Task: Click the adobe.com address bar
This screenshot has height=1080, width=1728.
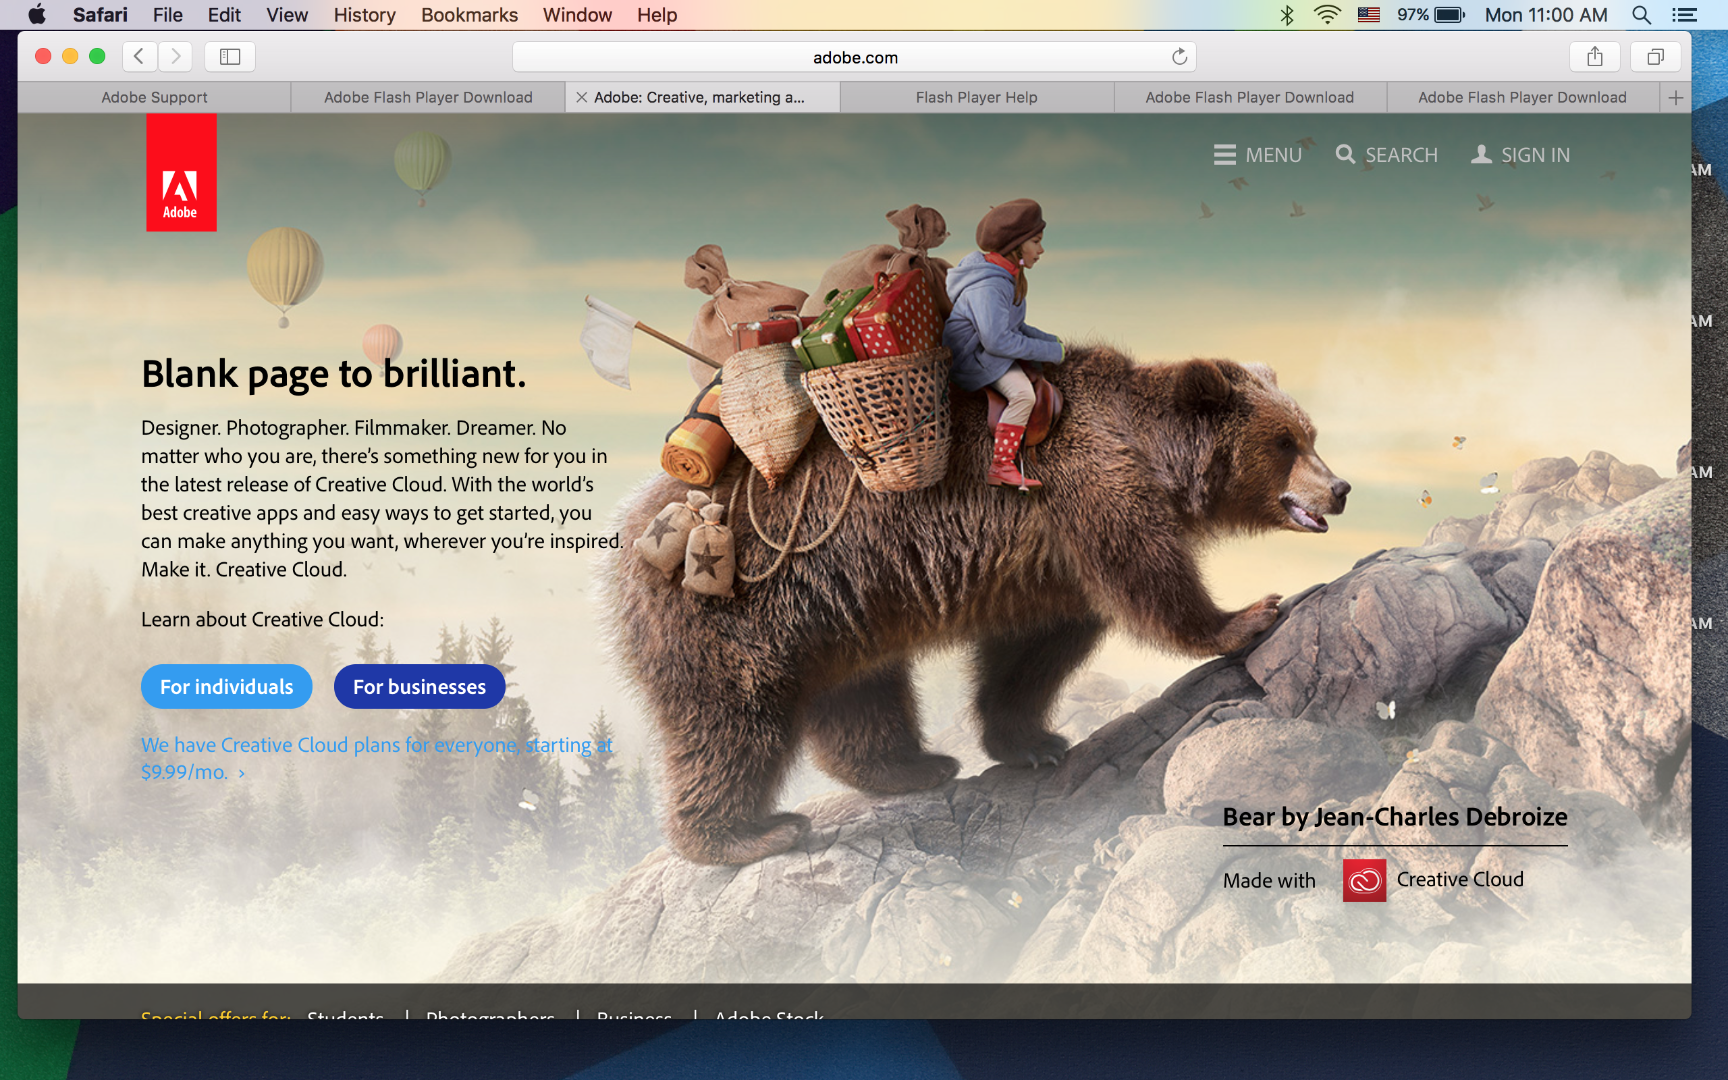Action: click(x=855, y=57)
